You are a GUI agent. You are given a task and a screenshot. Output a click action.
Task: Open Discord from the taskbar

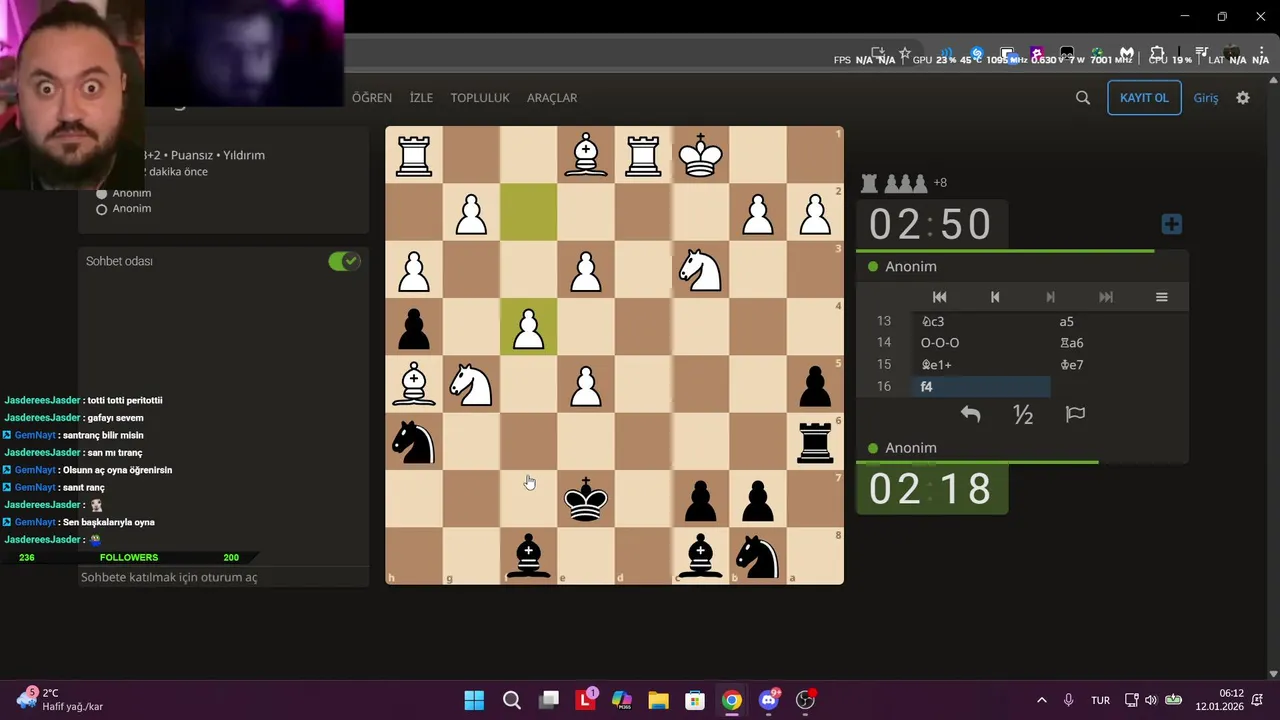769,700
